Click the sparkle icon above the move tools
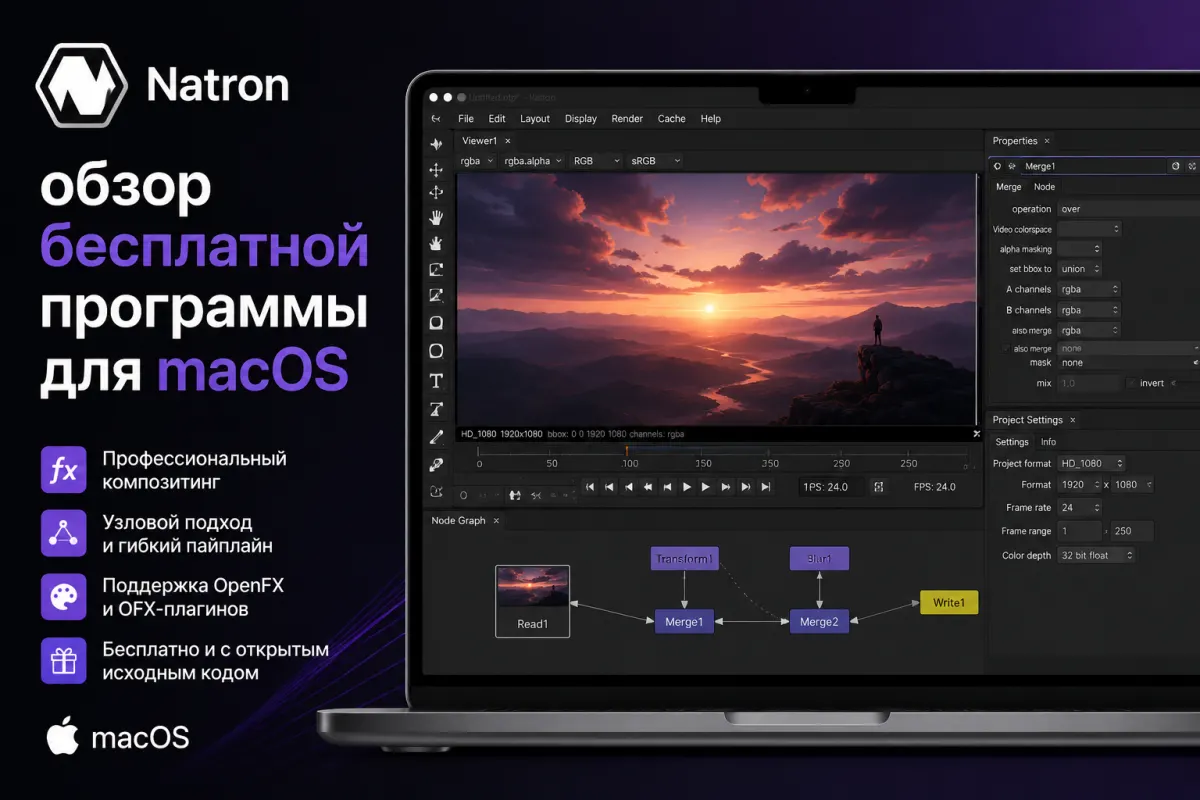1200x800 pixels. (x=436, y=144)
